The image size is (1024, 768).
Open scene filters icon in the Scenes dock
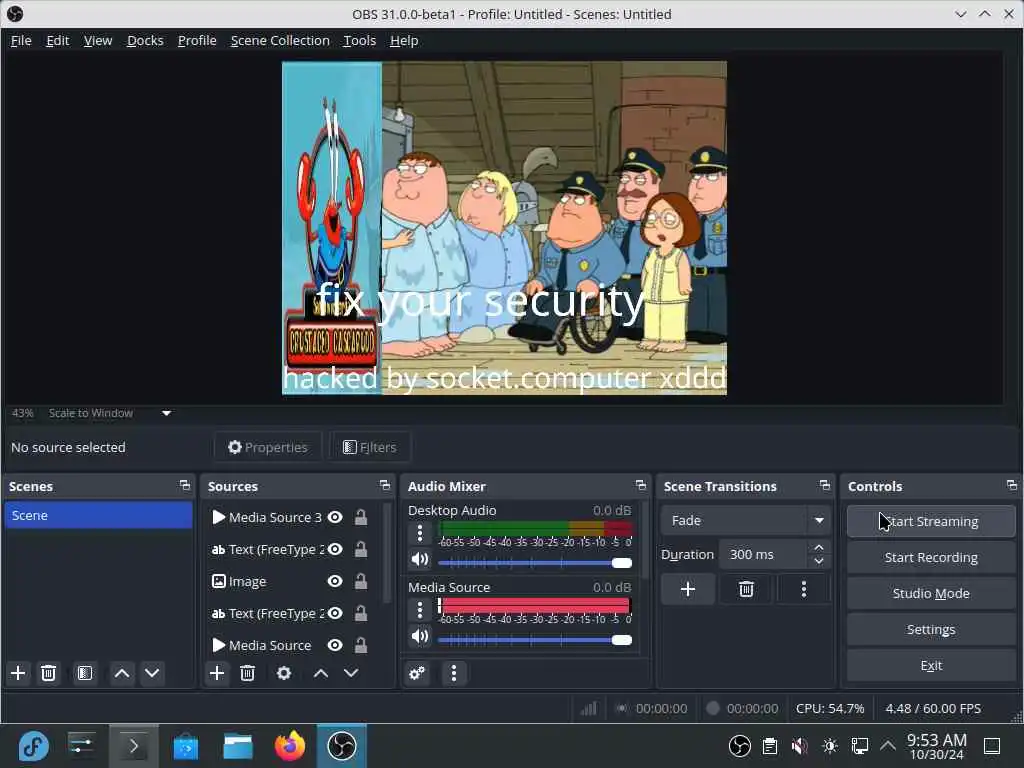click(x=85, y=673)
